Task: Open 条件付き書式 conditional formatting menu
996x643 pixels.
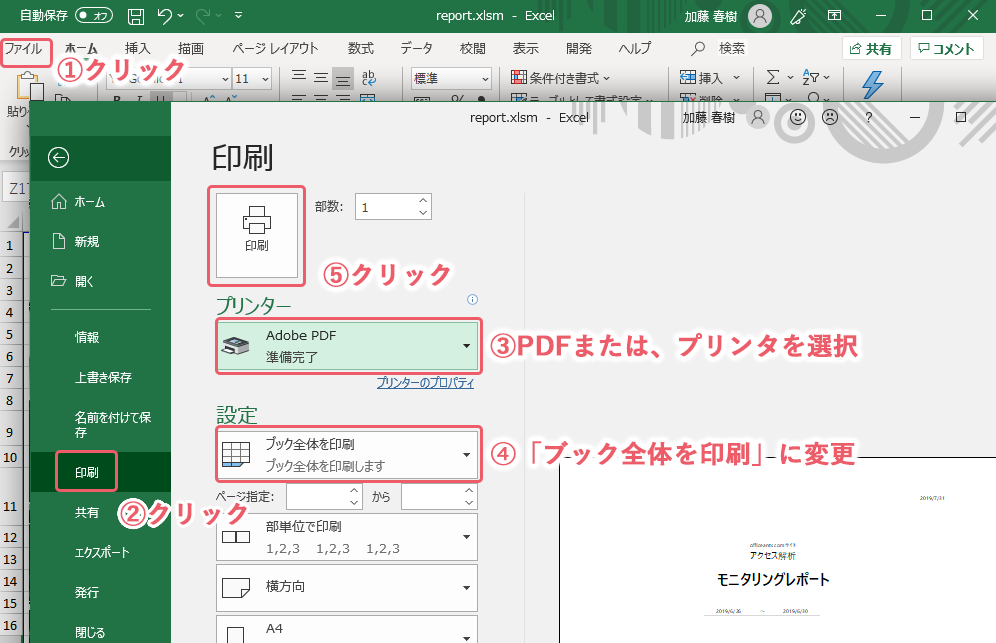Action: coord(560,78)
